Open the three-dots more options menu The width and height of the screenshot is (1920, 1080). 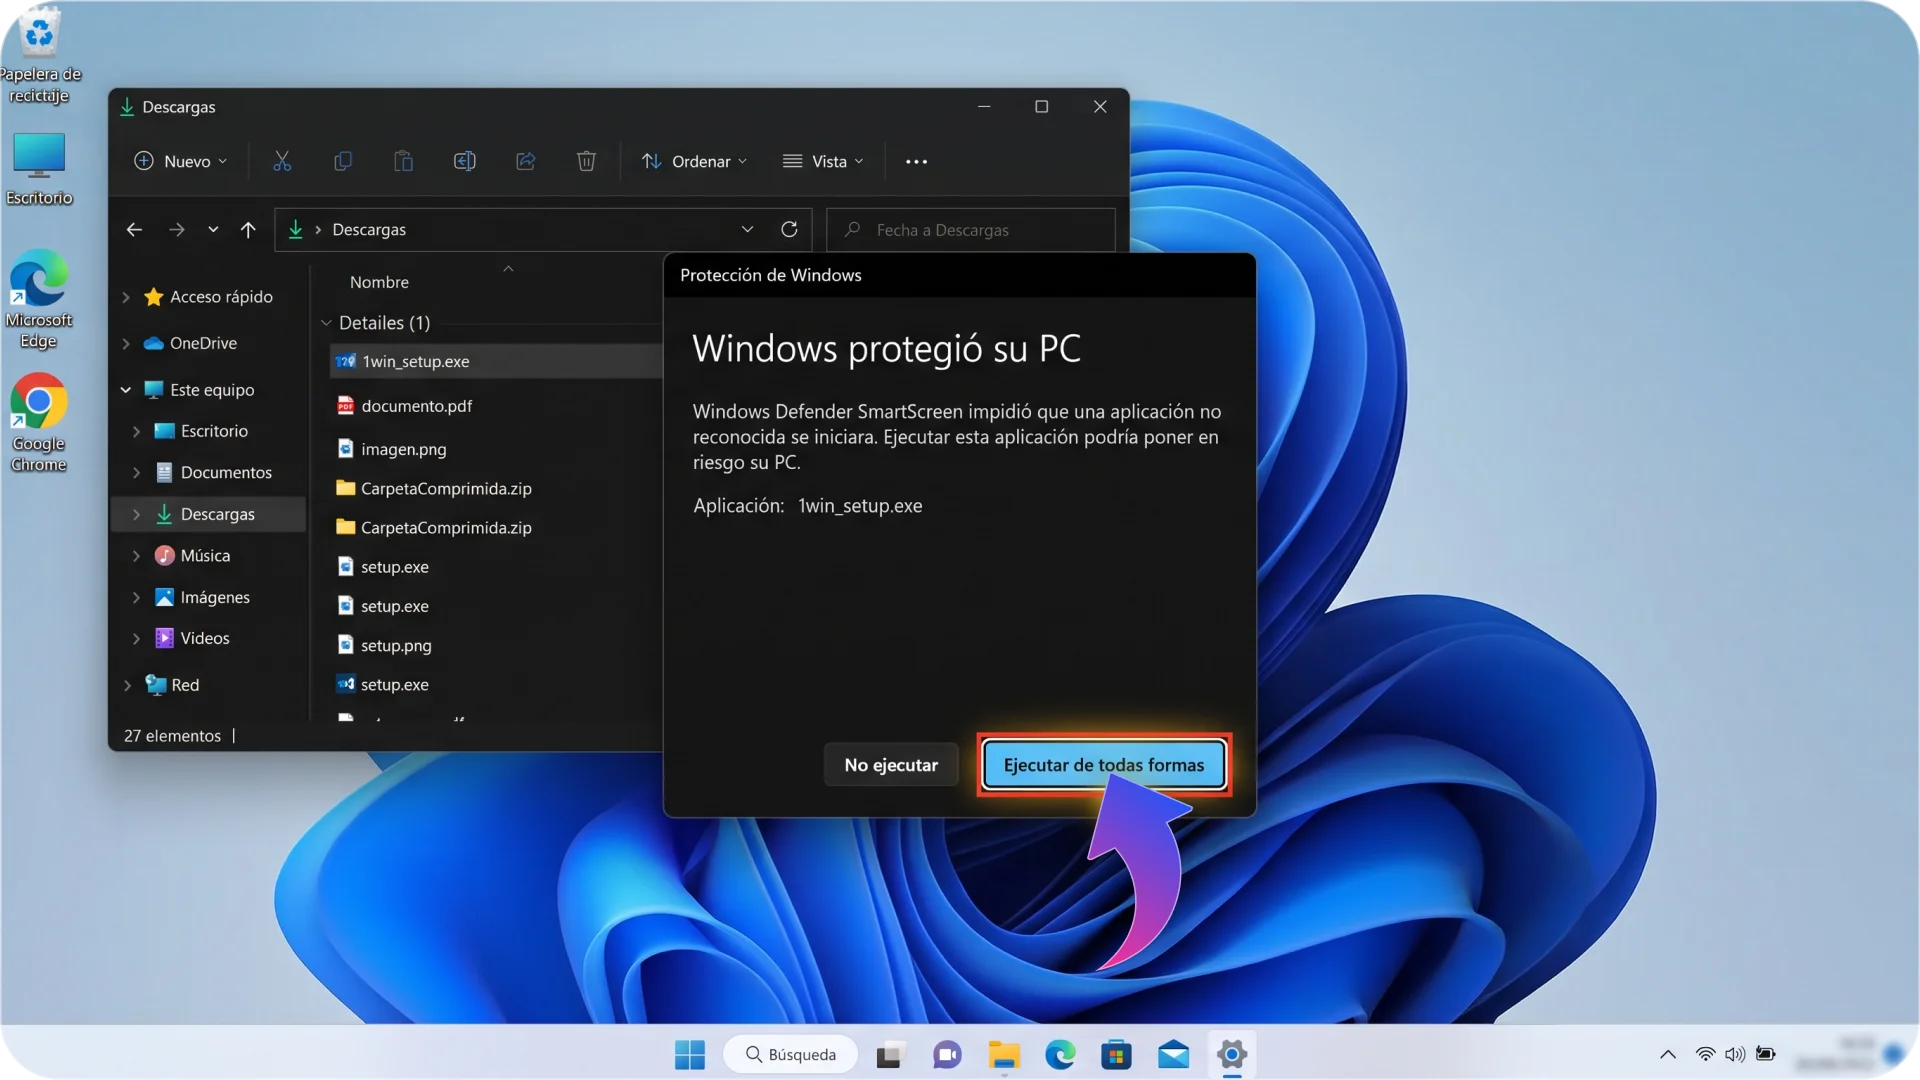(916, 161)
